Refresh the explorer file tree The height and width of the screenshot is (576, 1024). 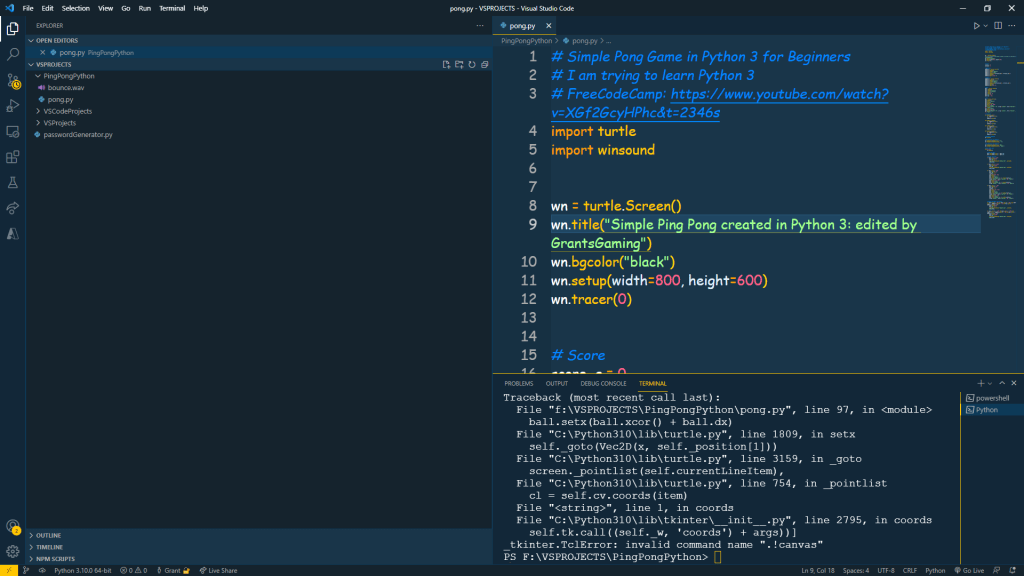click(x=472, y=64)
